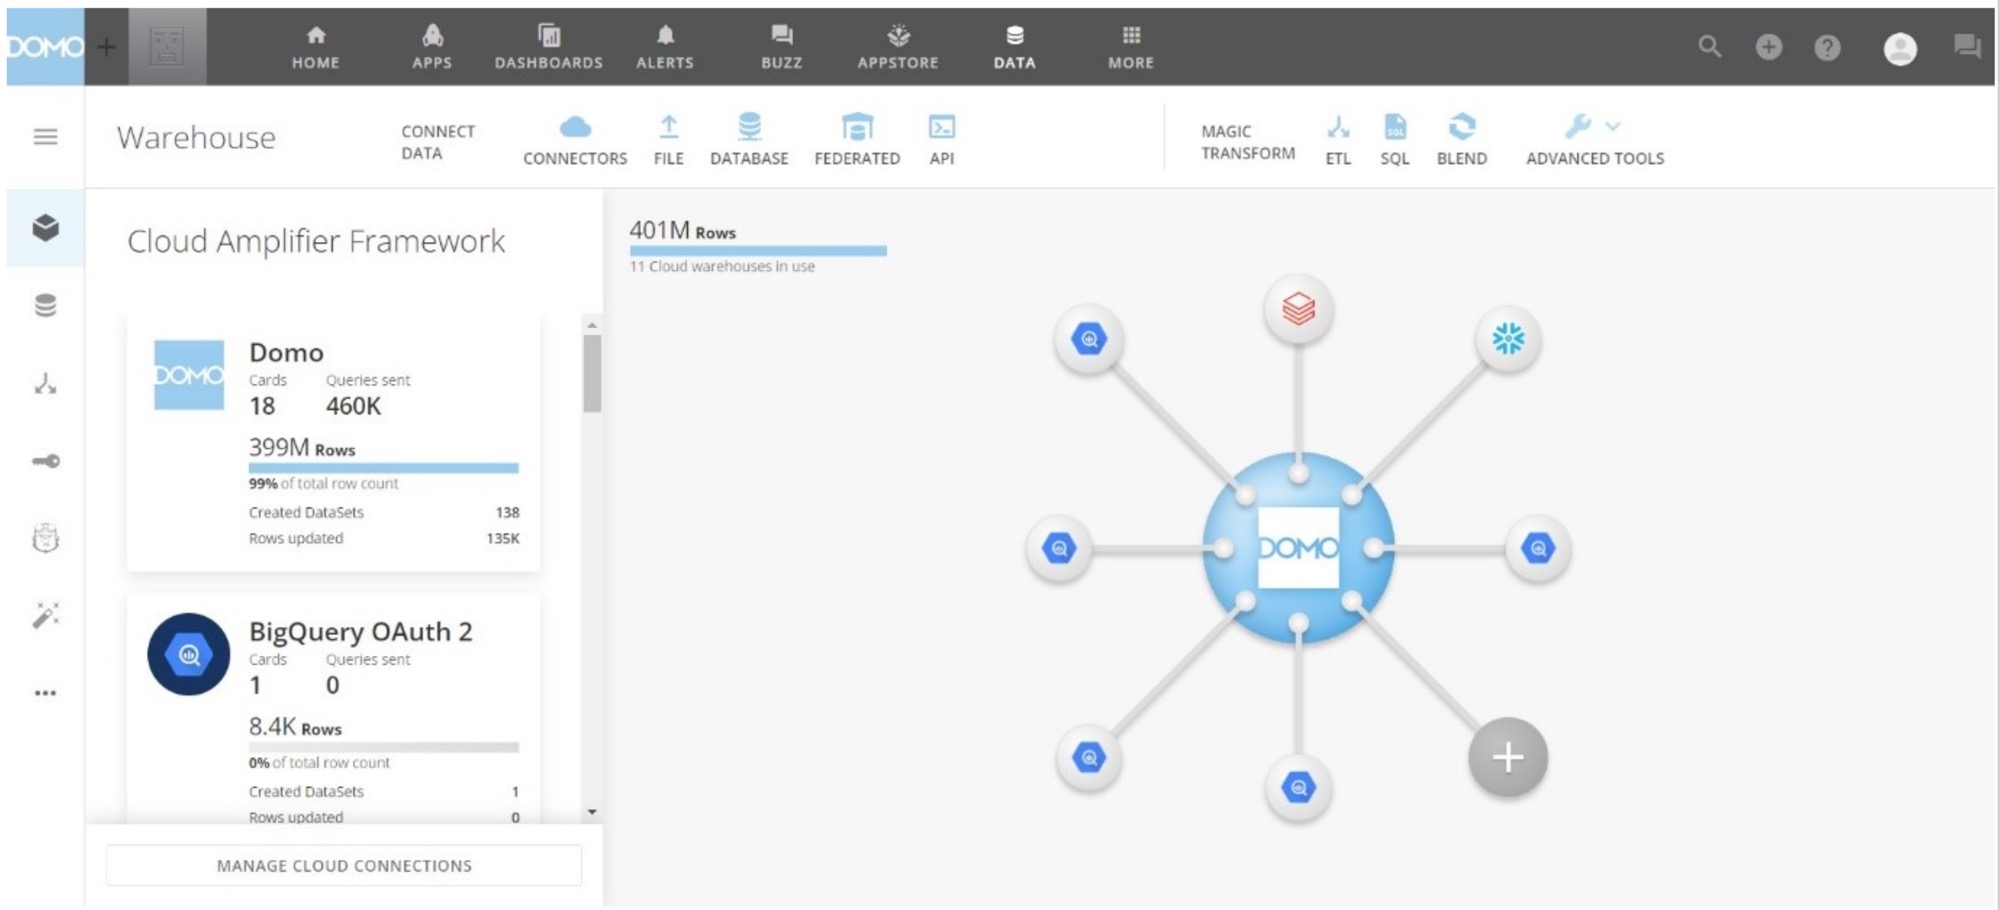Select the File upload option
Viewport: 2000px width, 910px height.
click(x=668, y=137)
